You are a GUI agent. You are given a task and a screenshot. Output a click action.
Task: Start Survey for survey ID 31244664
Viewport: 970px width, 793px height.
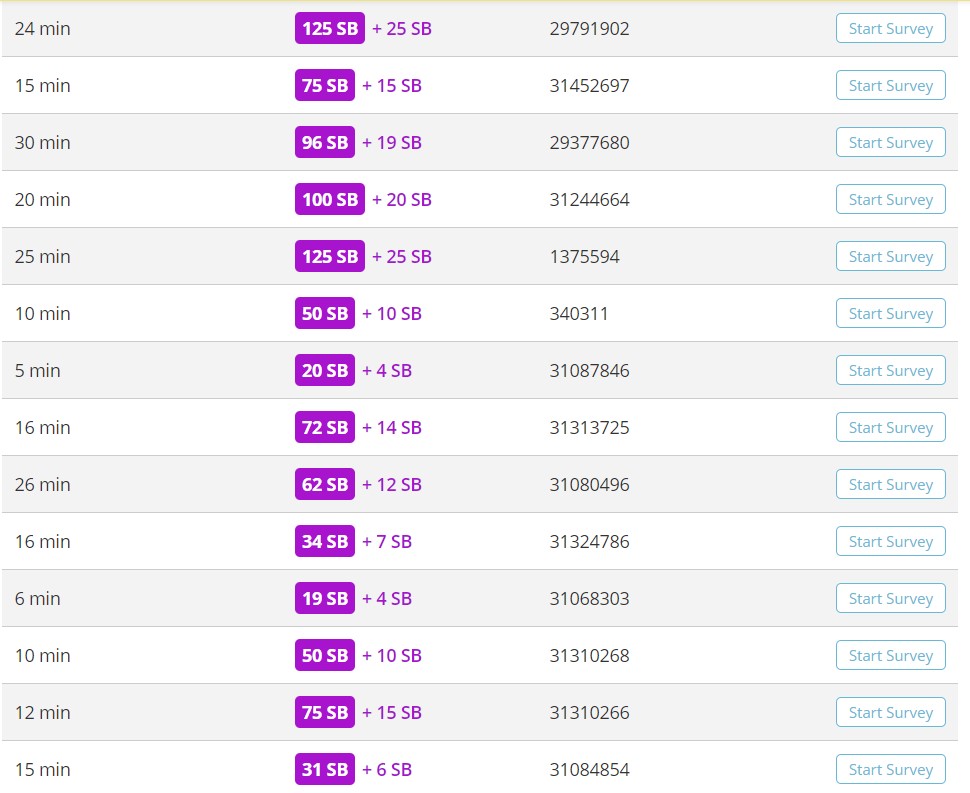coord(891,199)
